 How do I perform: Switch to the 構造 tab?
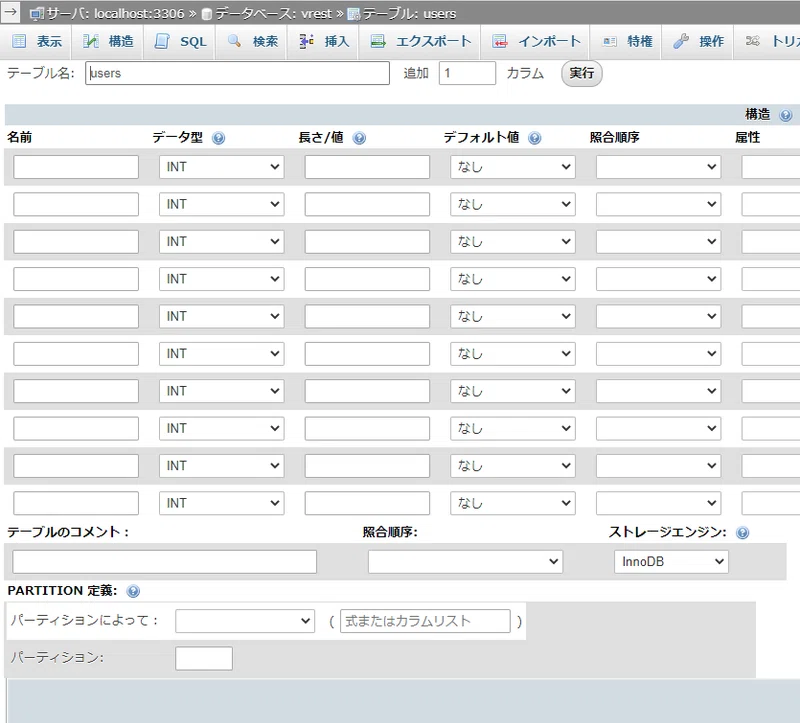[108, 41]
